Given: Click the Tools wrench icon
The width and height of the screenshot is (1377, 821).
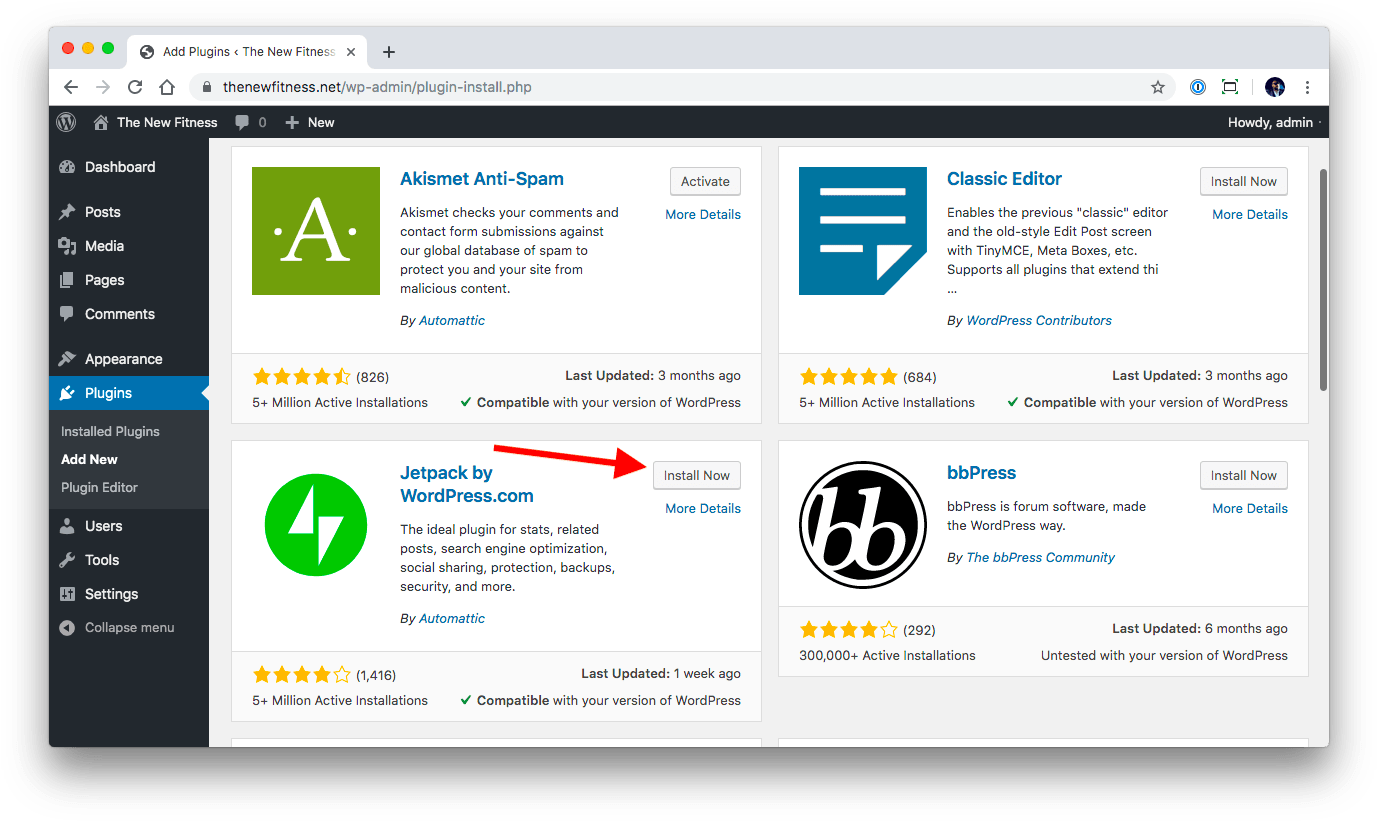Looking at the screenshot, I should pos(67,560).
